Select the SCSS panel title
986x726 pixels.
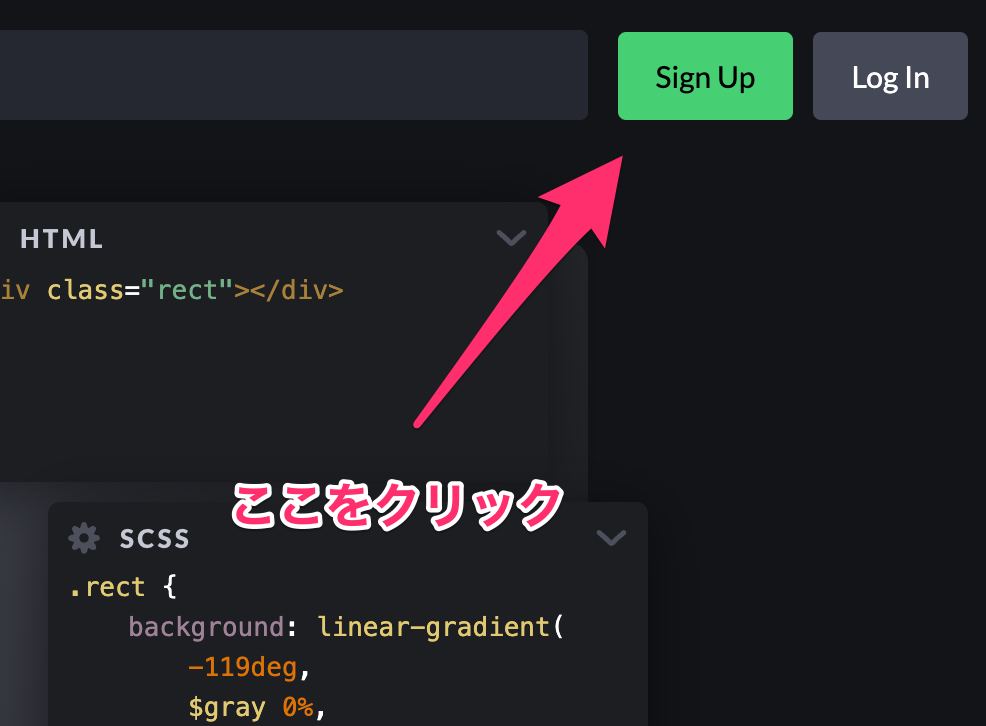(x=155, y=538)
